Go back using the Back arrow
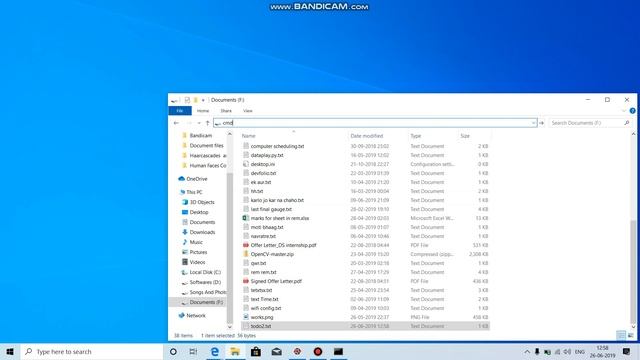This screenshot has height=360, width=640. [x=176, y=123]
